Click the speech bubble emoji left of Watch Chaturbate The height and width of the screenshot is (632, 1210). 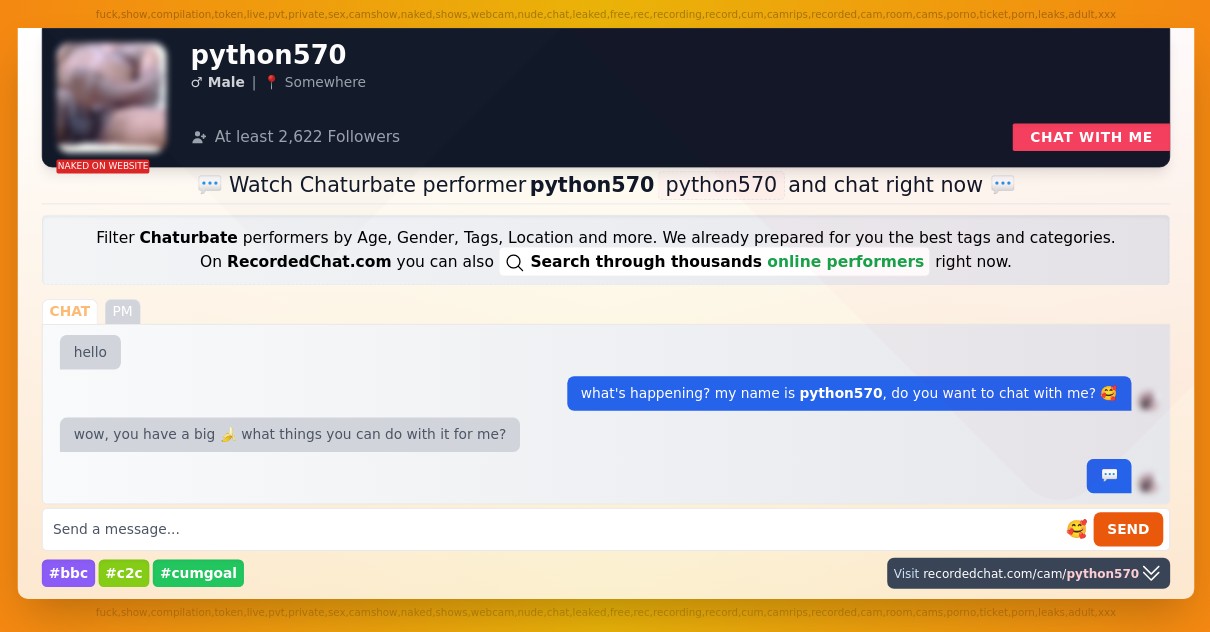(x=210, y=185)
